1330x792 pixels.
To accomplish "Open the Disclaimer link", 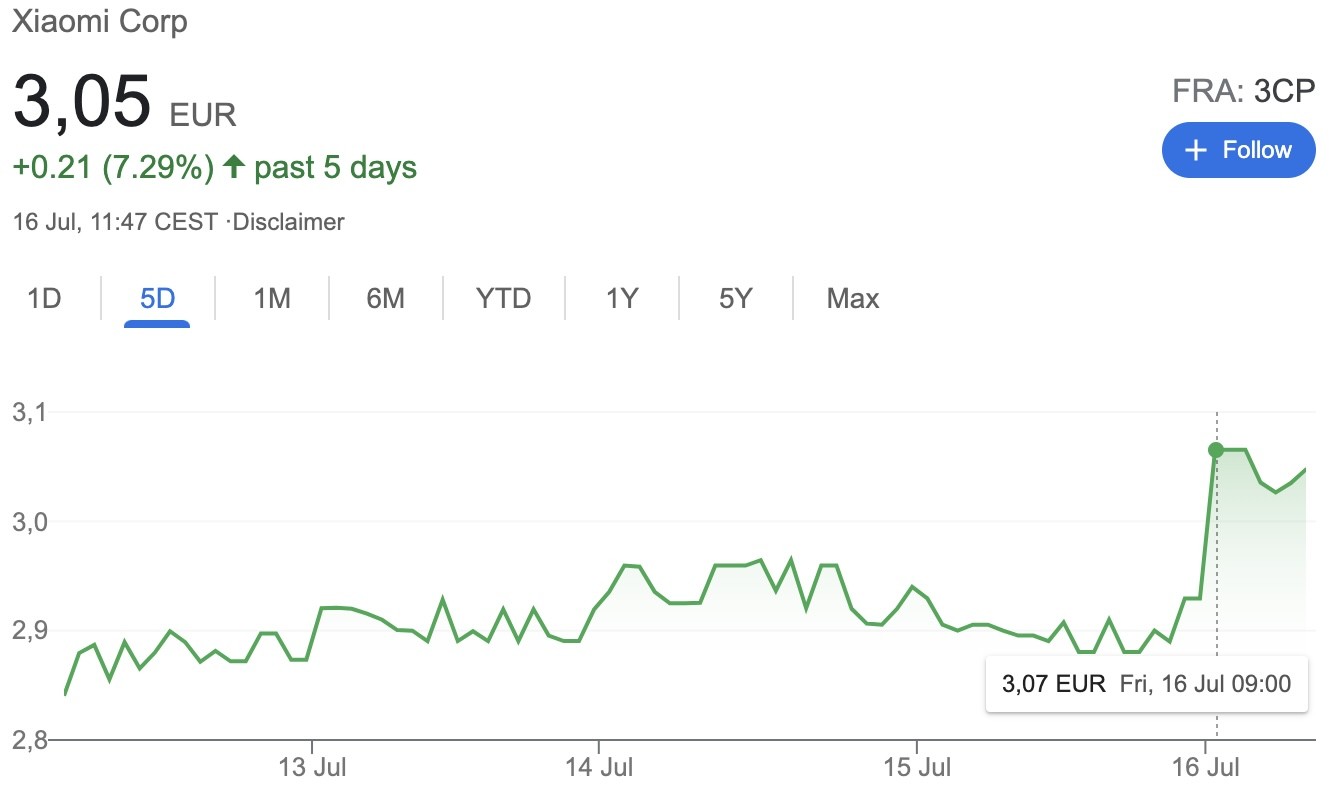I will click(x=288, y=222).
